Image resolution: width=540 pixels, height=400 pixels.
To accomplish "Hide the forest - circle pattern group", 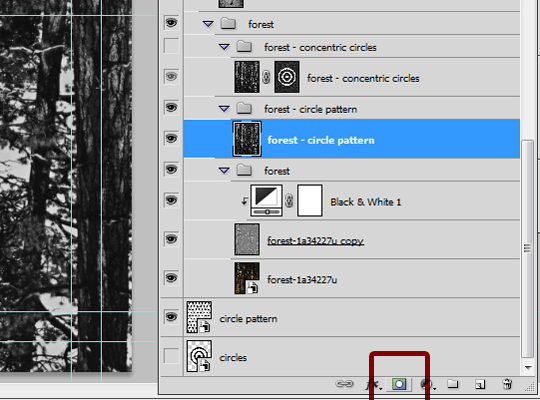I will point(172,107).
